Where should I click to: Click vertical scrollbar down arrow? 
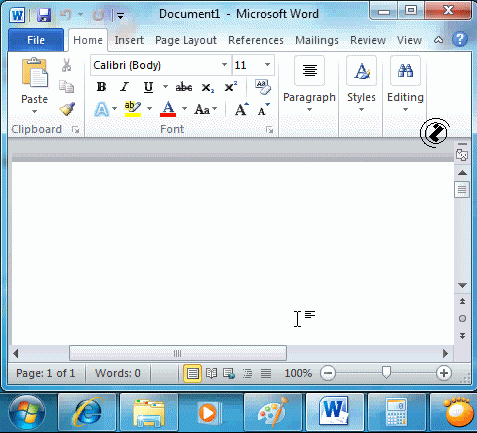click(462, 285)
